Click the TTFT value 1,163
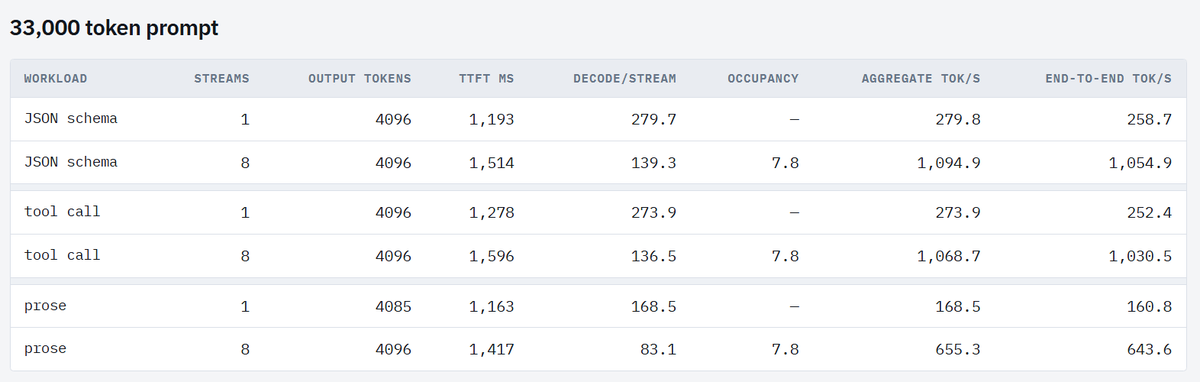Screen dimensions: 1200x382 coord(491,306)
